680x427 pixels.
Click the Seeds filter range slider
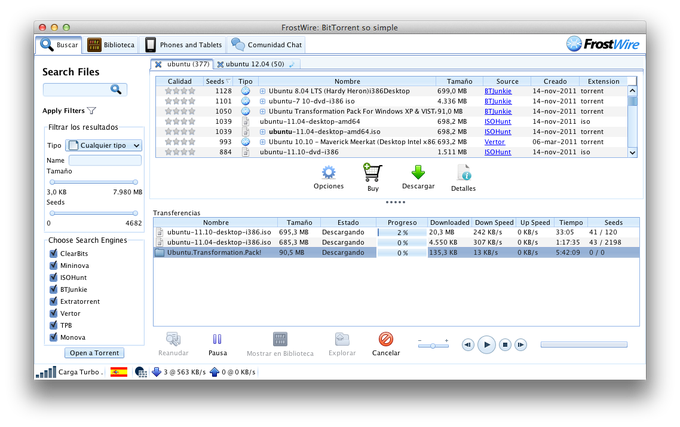pyautogui.click(x=94, y=213)
